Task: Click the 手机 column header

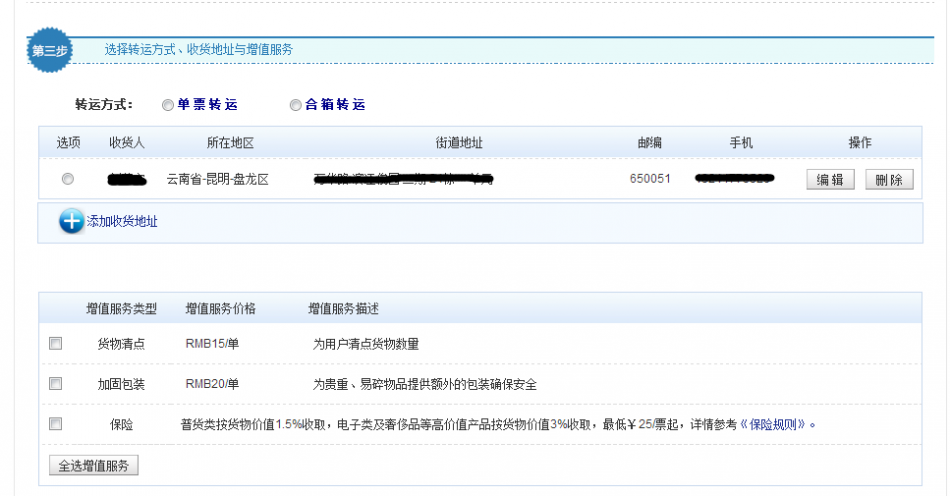Action: click(x=741, y=142)
